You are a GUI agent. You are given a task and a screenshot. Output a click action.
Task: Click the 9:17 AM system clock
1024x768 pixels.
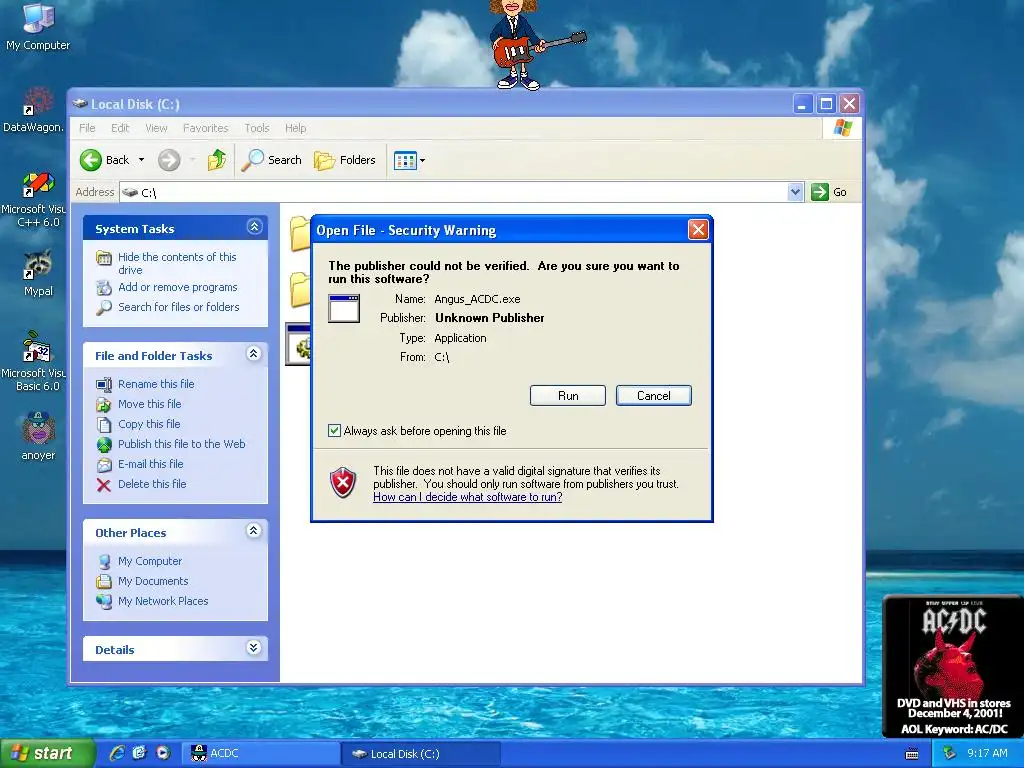coord(987,753)
